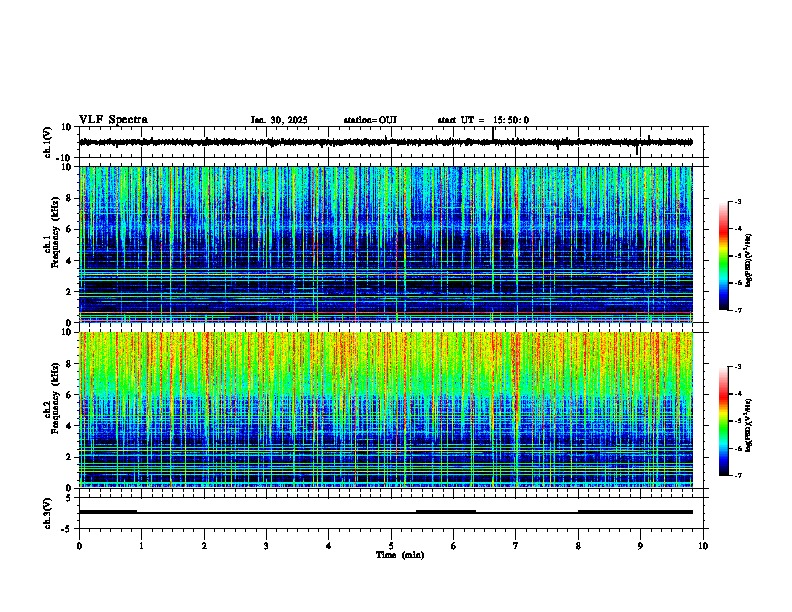Click the "-3" label on ch.1 color scale
This screenshot has height=612, width=792.
click(x=738, y=201)
